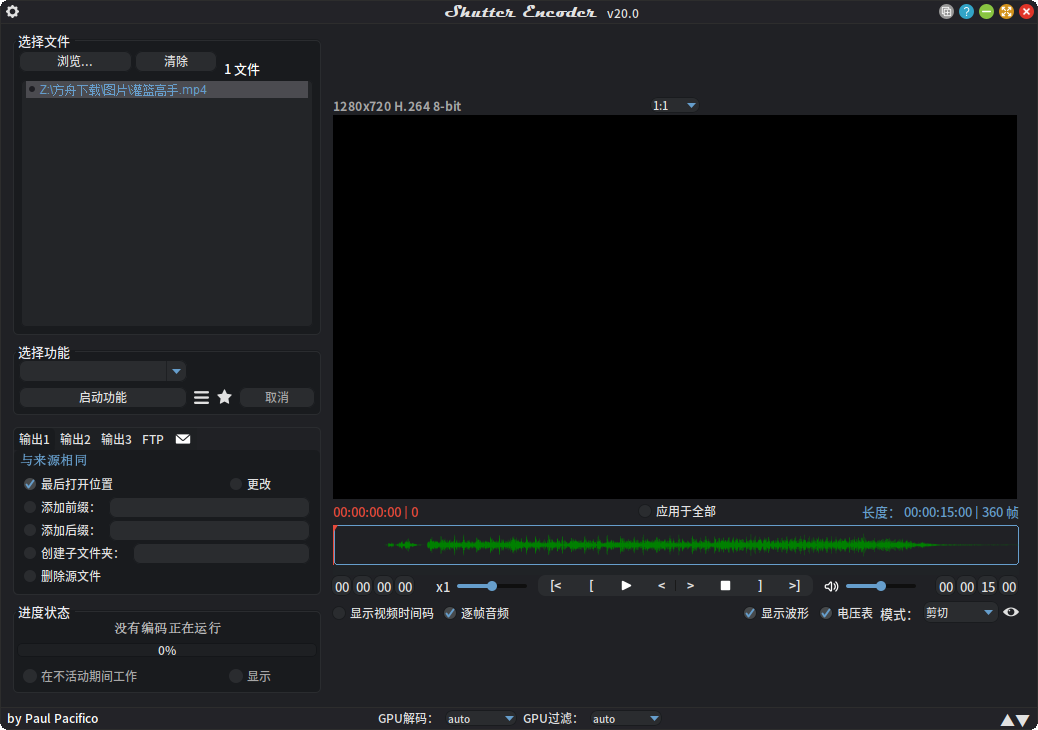Uncheck the 显示波形 option

tap(750, 612)
